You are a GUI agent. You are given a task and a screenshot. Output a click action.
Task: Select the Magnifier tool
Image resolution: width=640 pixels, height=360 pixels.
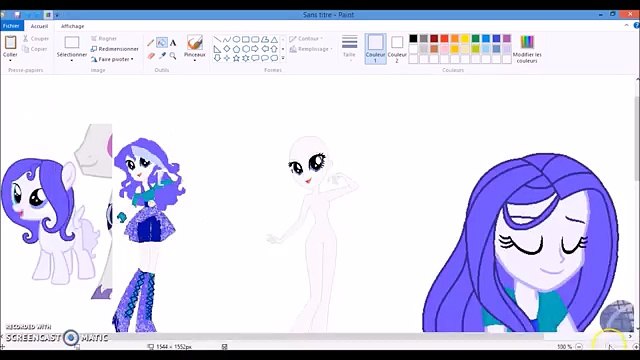[x=173, y=56]
